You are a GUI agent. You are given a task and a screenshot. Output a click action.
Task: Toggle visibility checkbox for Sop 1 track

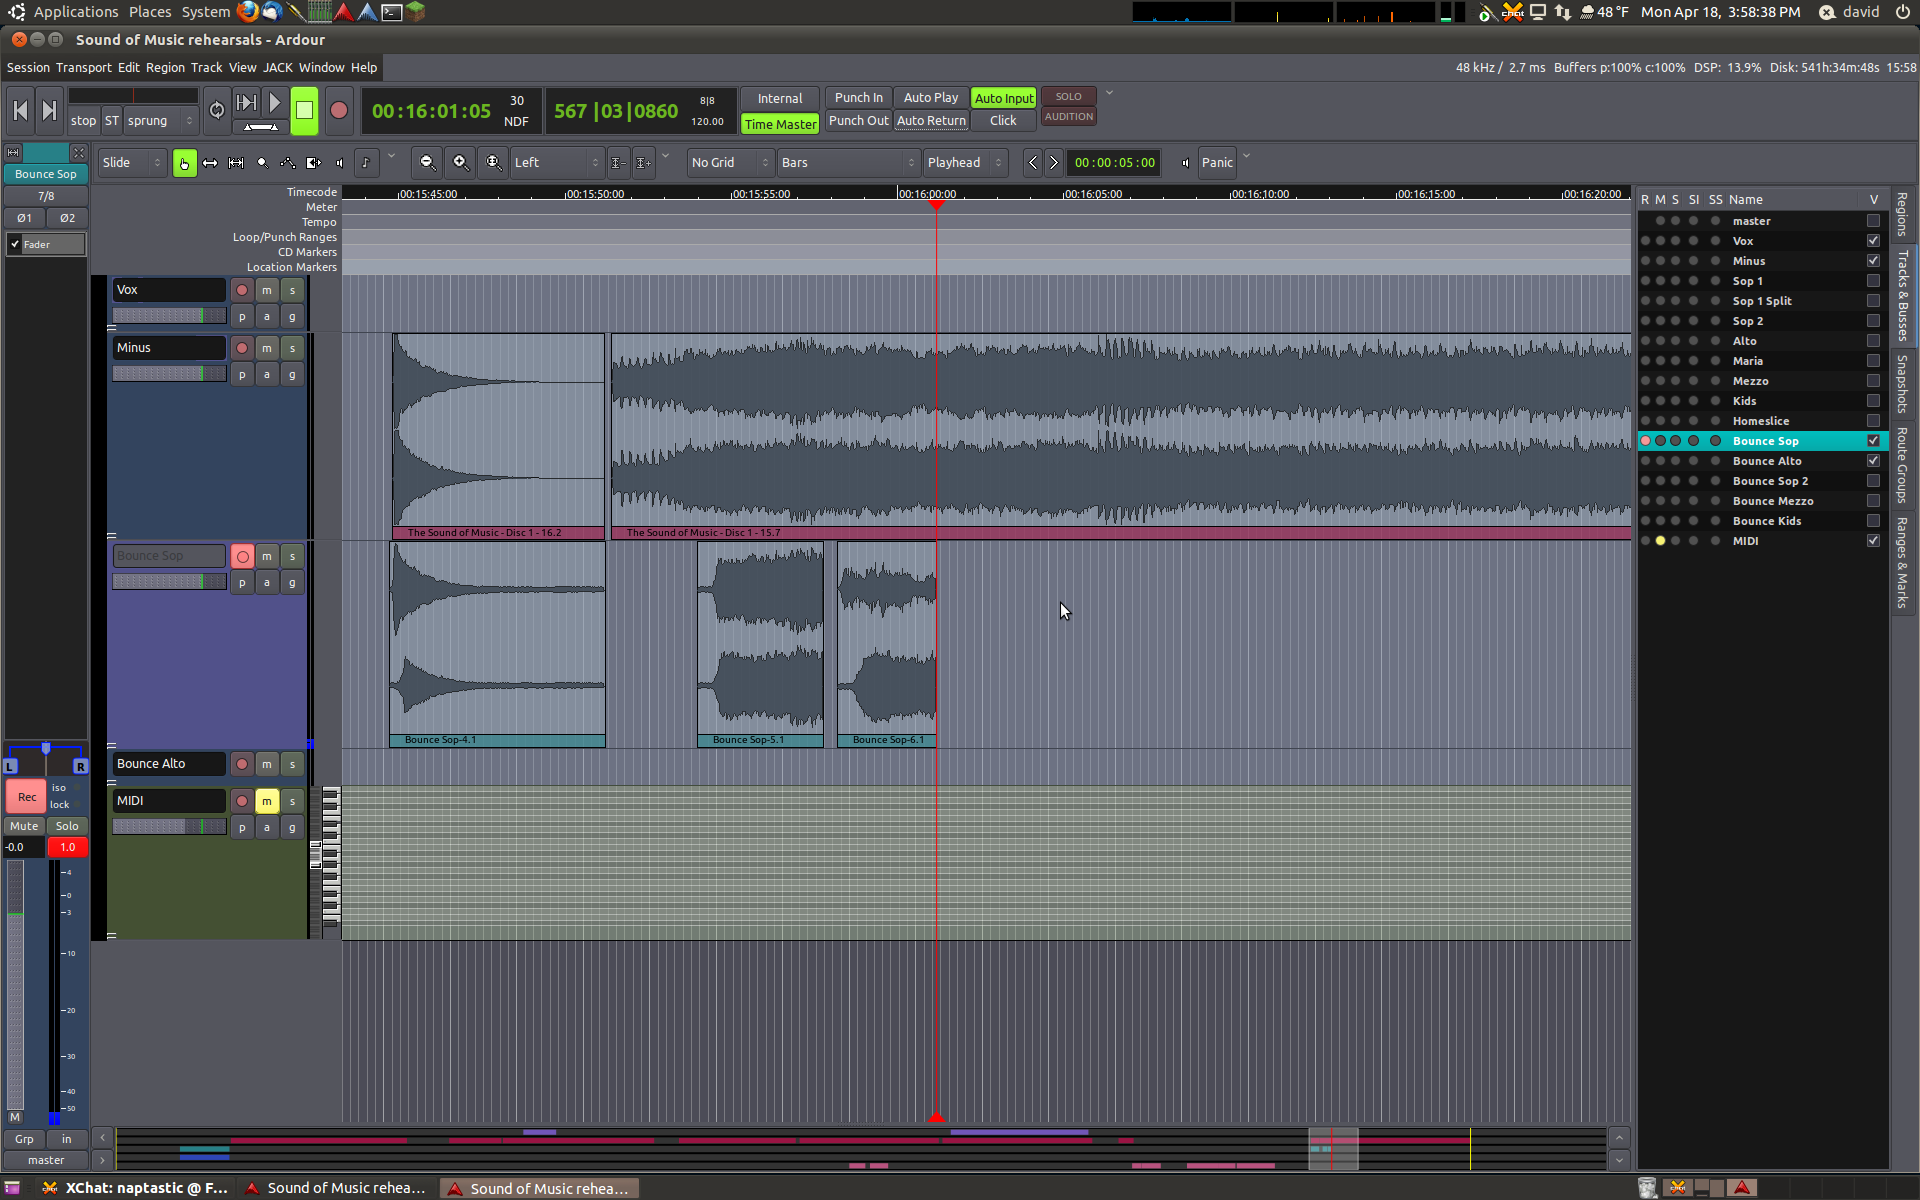point(1873,281)
